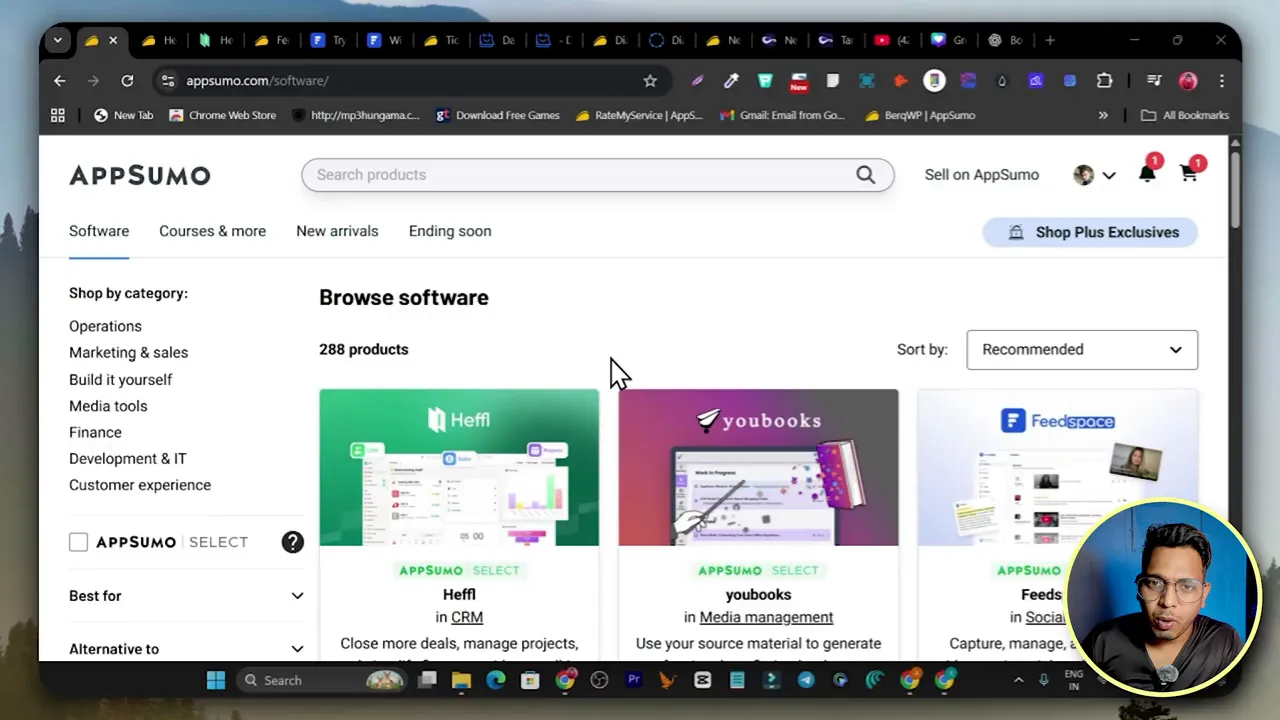Open the shopping cart icon
1280x720 pixels.
pos(1188,172)
